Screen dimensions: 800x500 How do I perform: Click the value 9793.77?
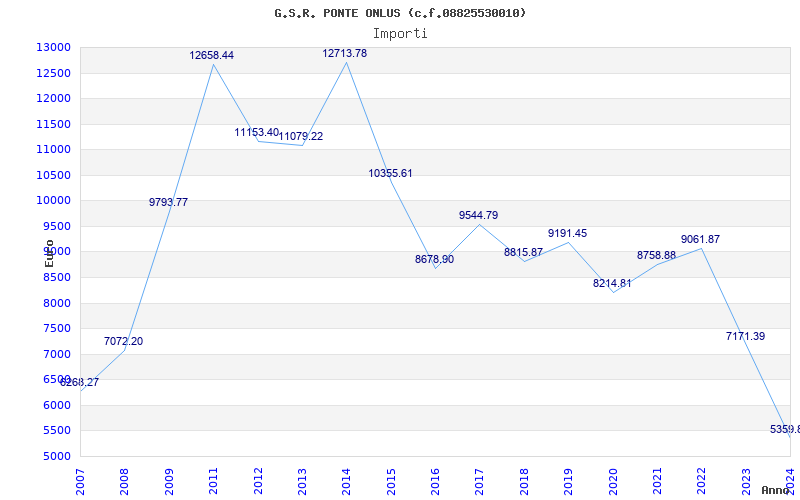pyautogui.click(x=168, y=202)
